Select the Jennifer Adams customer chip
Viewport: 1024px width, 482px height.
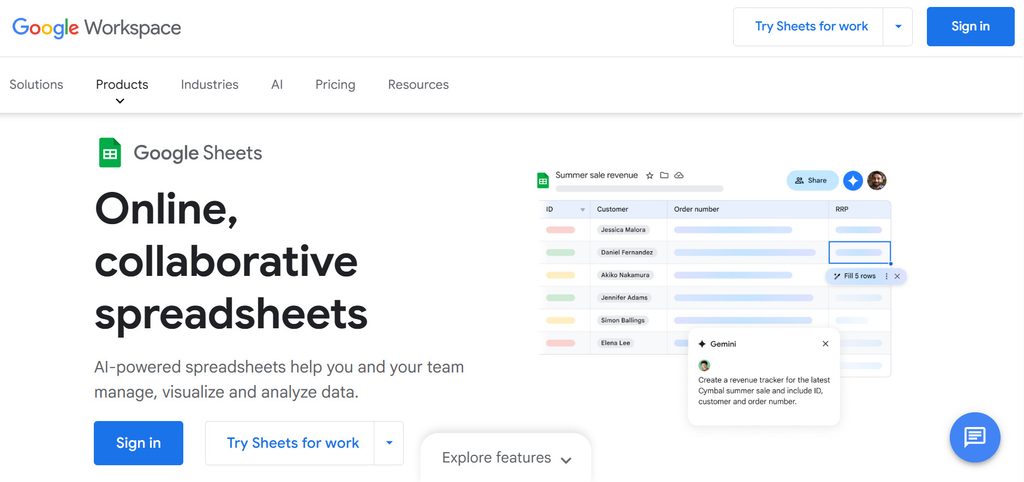pos(624,298)
